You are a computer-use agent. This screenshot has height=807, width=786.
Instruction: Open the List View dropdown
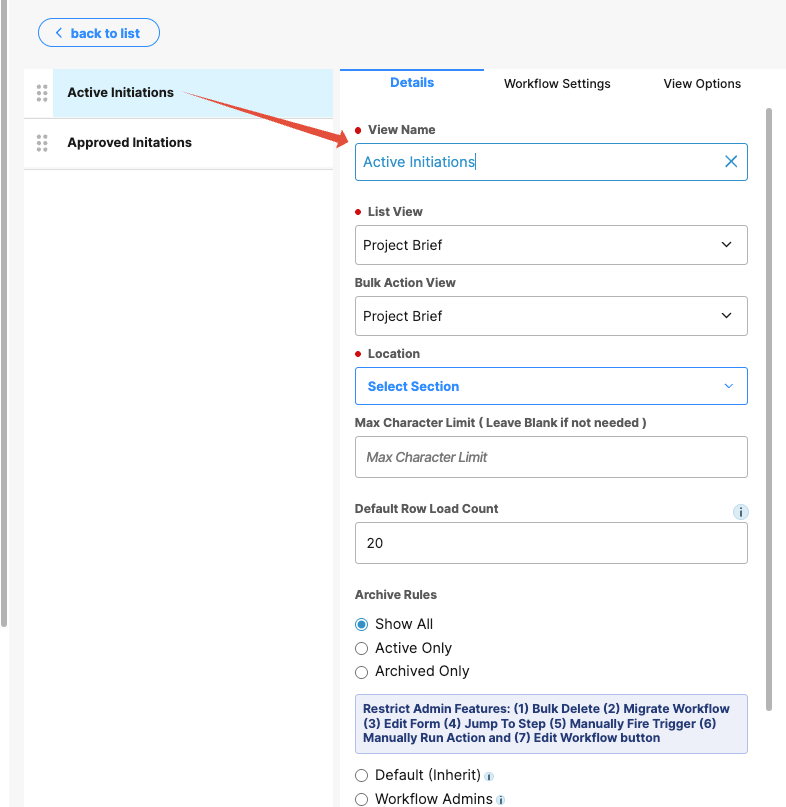click(551, 245)
